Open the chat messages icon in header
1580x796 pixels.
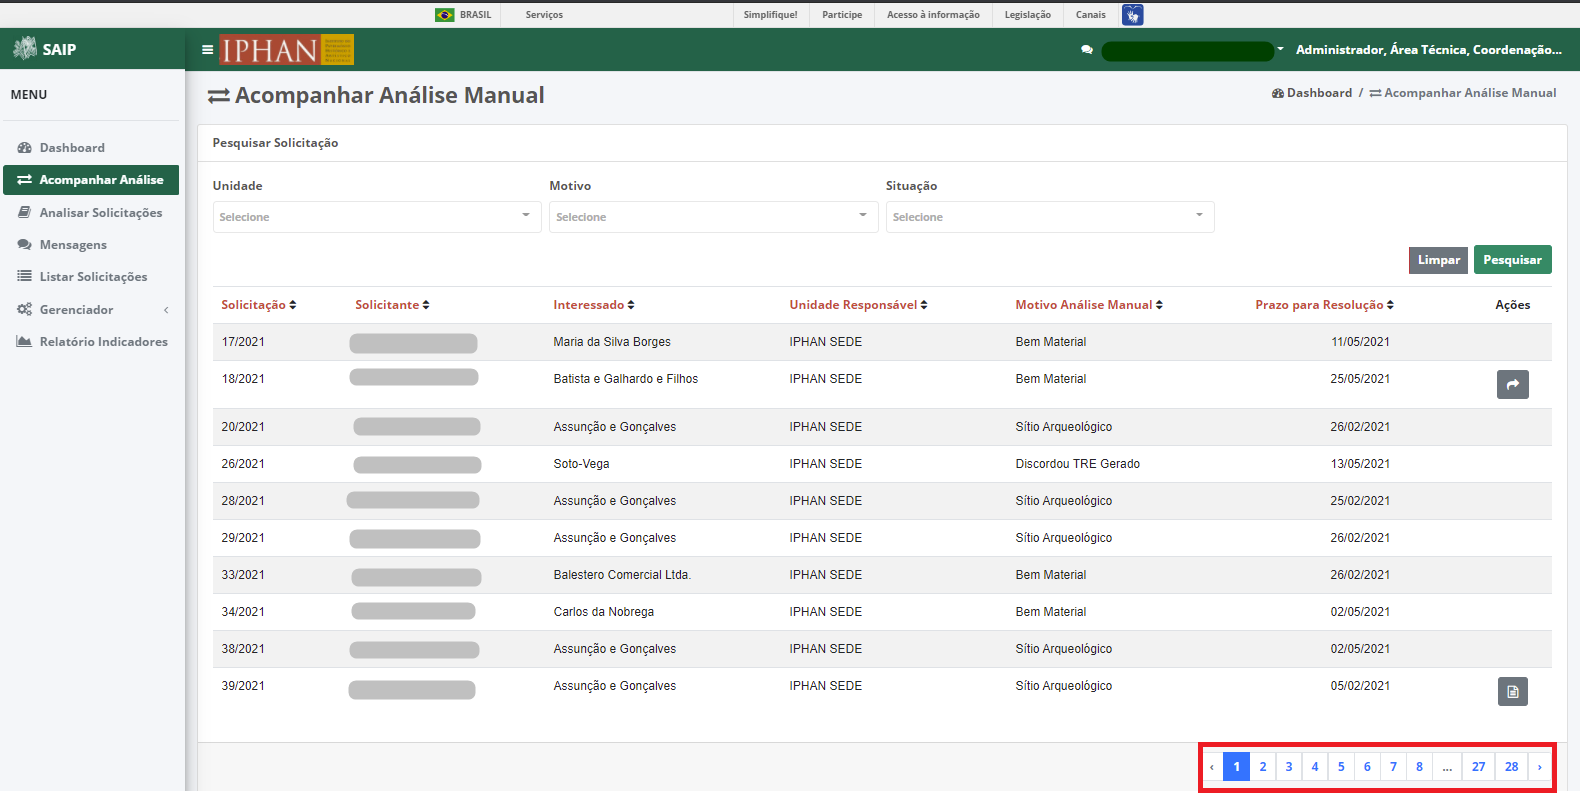(x=1087, y=50)
